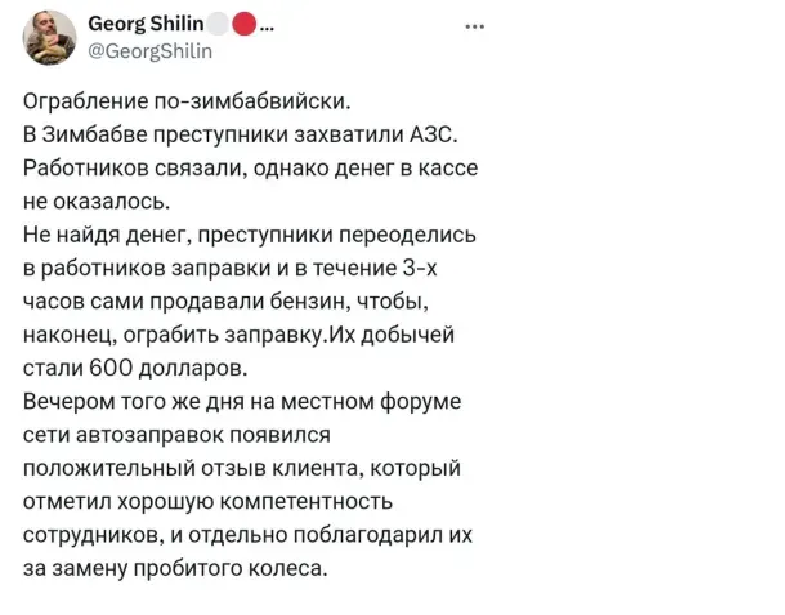Click the line starting 'Вечером того же дня'
785x615 pixels.
[241, 402]
